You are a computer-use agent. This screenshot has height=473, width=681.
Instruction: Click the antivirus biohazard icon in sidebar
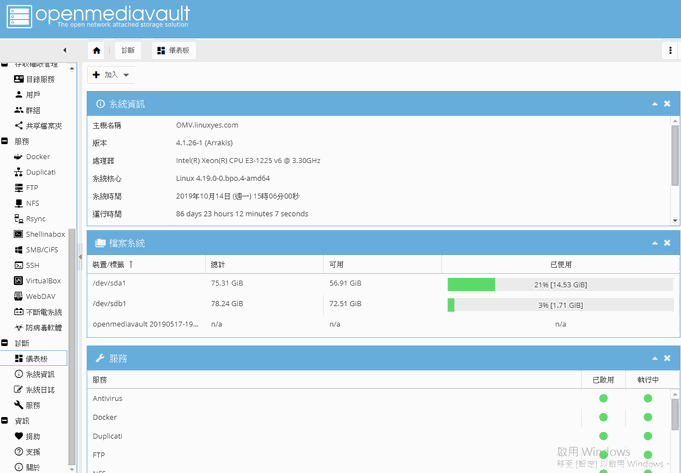19,327
